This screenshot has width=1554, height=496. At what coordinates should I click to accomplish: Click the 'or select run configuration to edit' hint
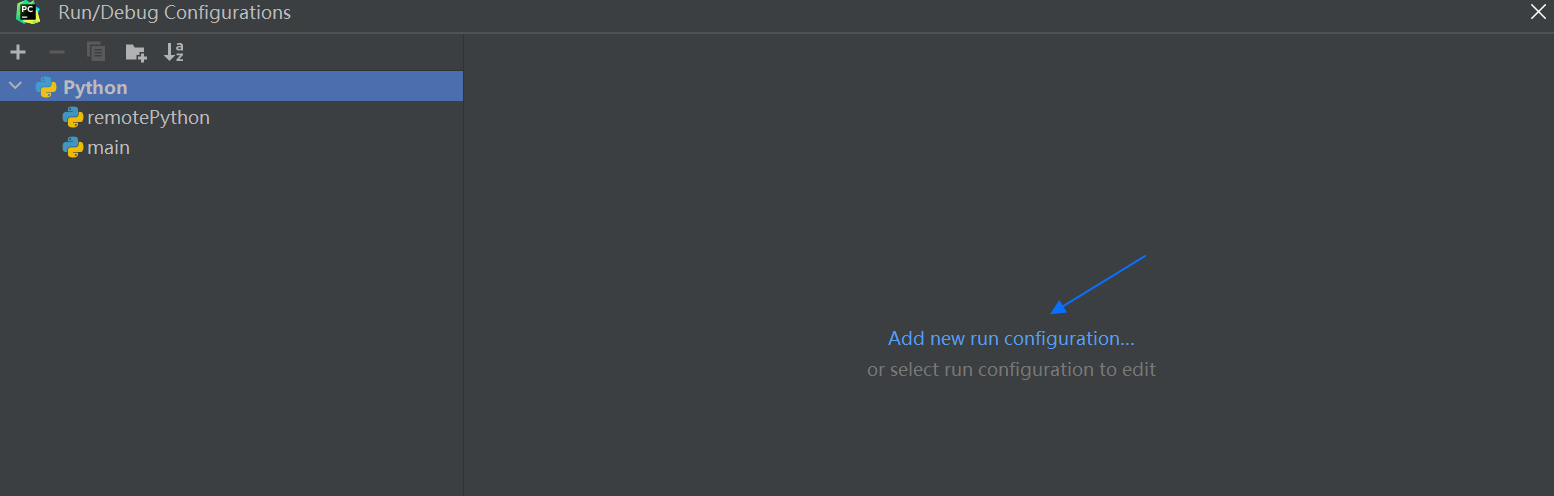1011,369
